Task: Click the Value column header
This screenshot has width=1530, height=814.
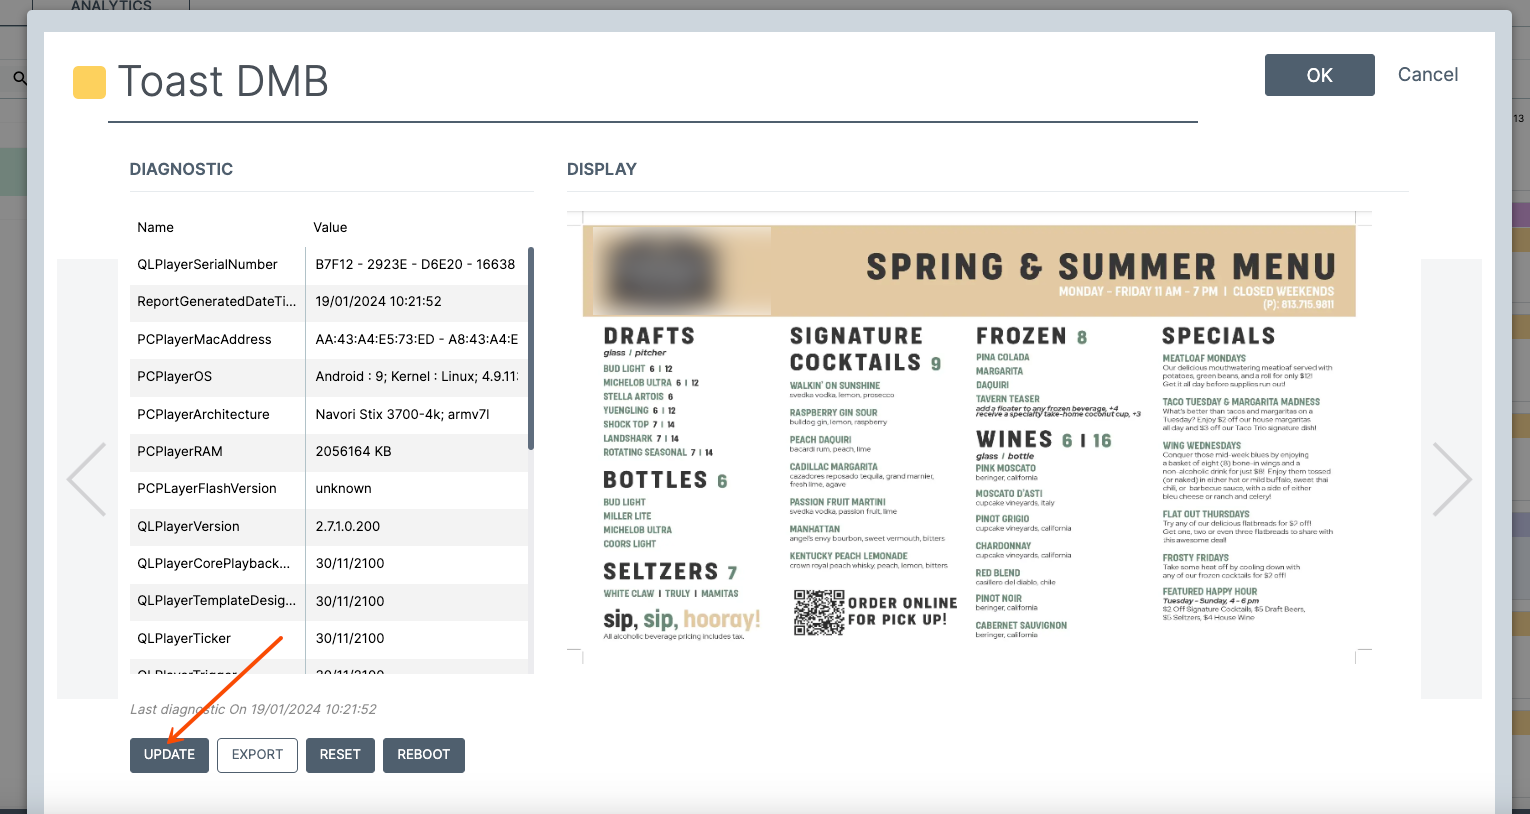Action: pyautogui.click(x=330, y=228)
